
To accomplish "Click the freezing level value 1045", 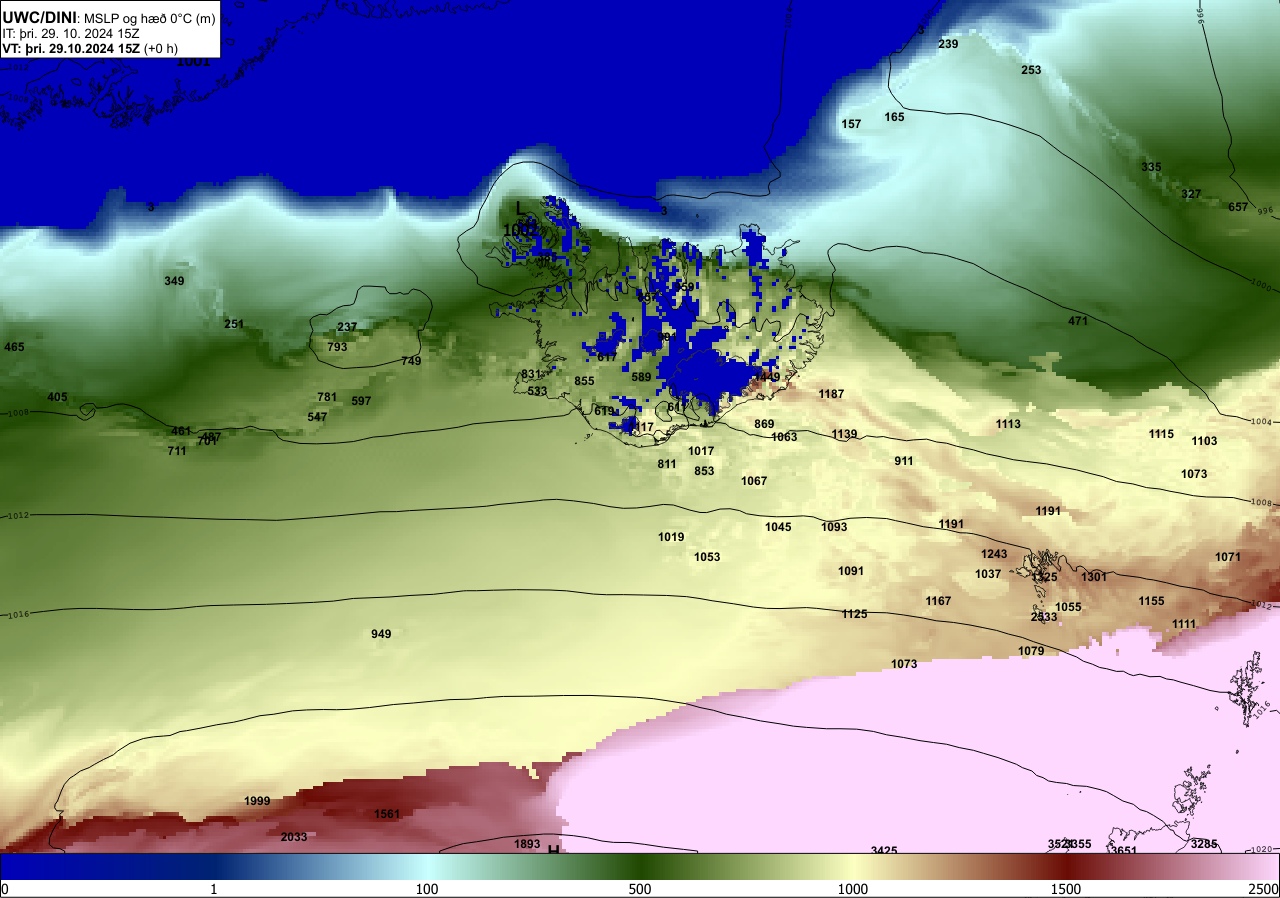I will 778,527.
